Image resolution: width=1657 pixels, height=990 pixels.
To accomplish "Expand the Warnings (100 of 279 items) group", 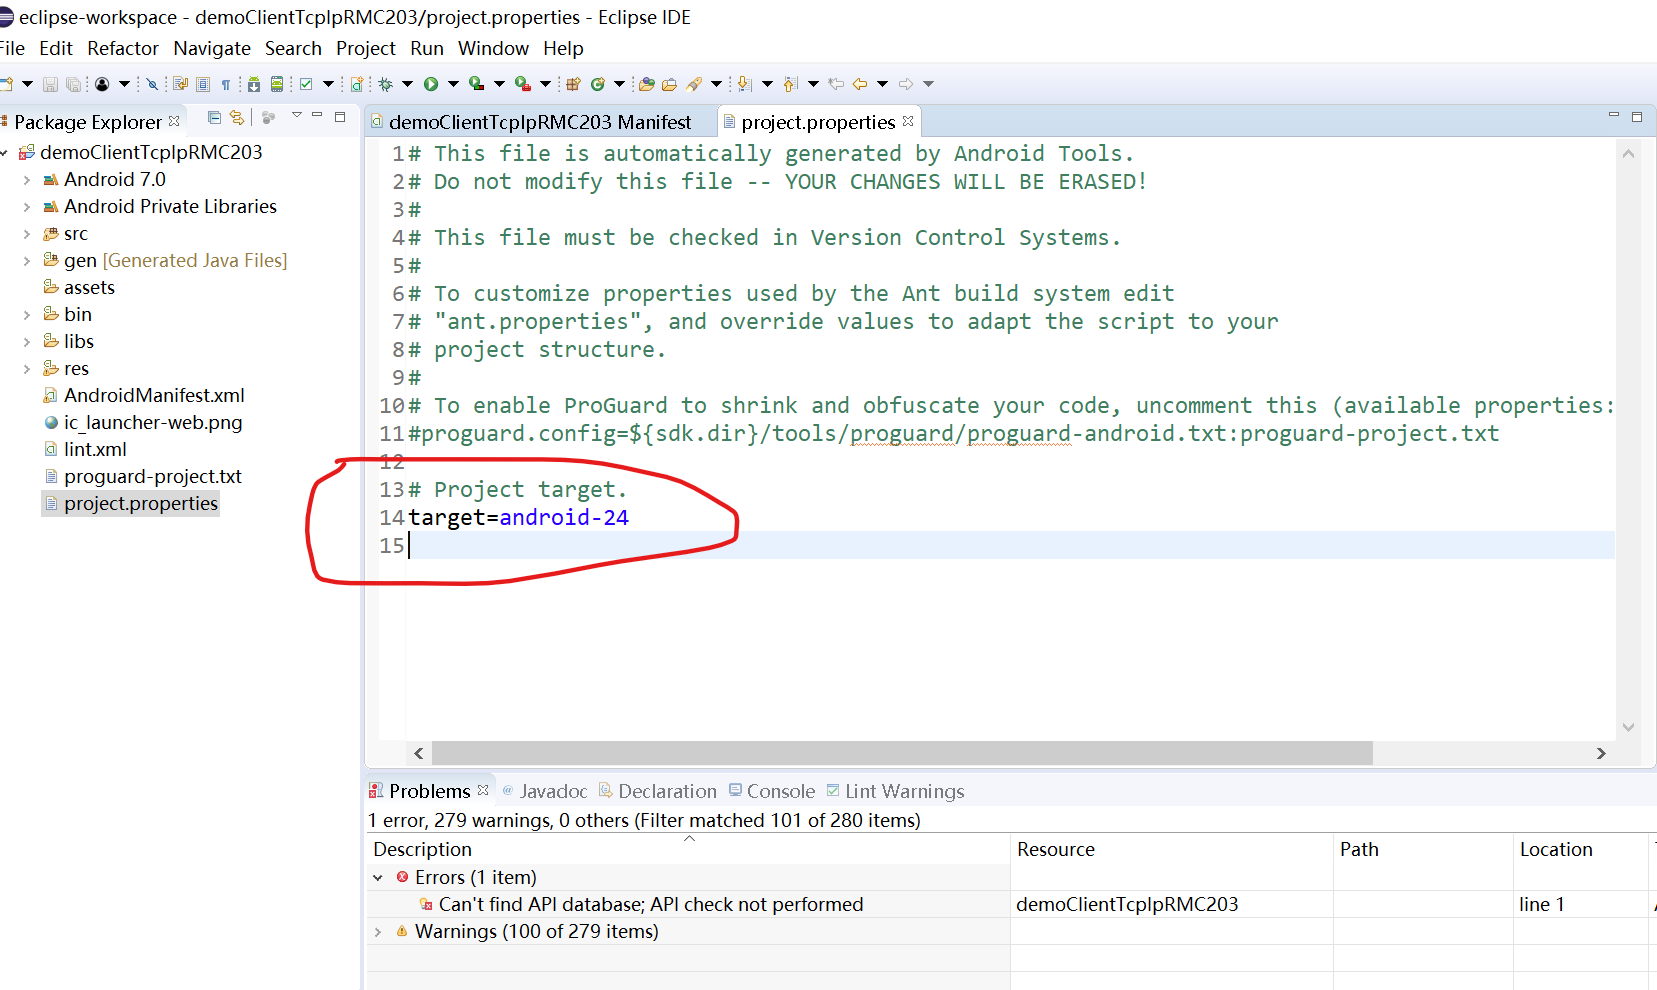I will tap(378, 932).
